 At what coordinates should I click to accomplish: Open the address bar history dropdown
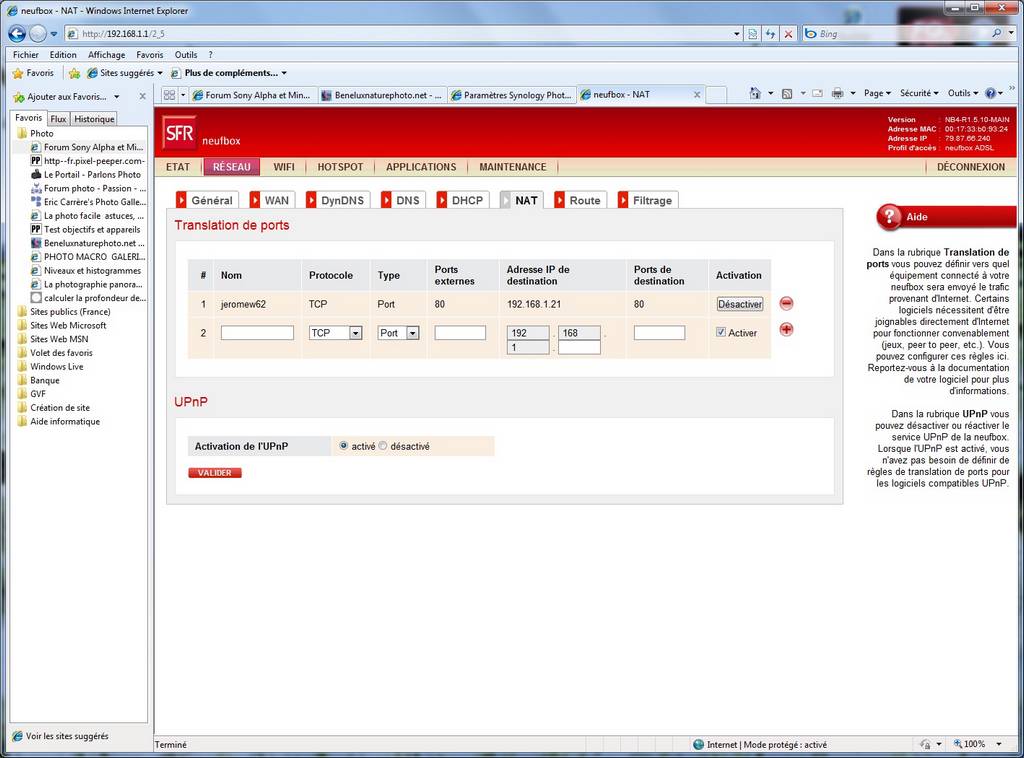737,34
